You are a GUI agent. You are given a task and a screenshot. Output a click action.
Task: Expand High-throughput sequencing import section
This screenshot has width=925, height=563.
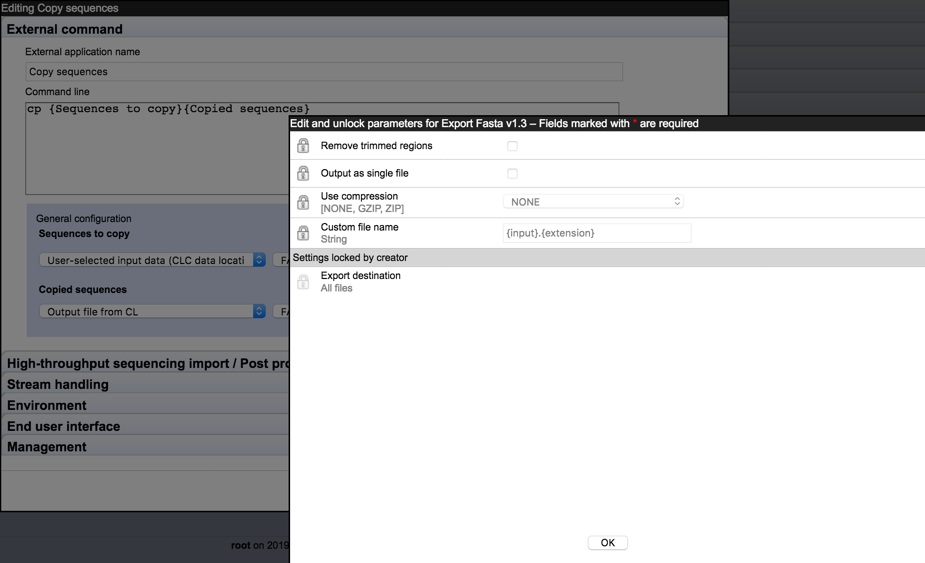146,364
